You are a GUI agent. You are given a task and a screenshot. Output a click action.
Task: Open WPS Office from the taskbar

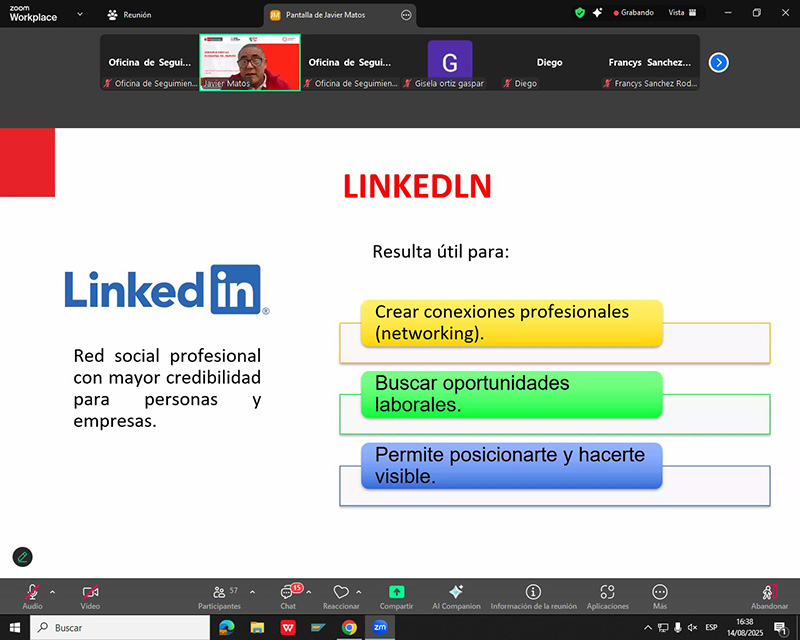(288, 627)
